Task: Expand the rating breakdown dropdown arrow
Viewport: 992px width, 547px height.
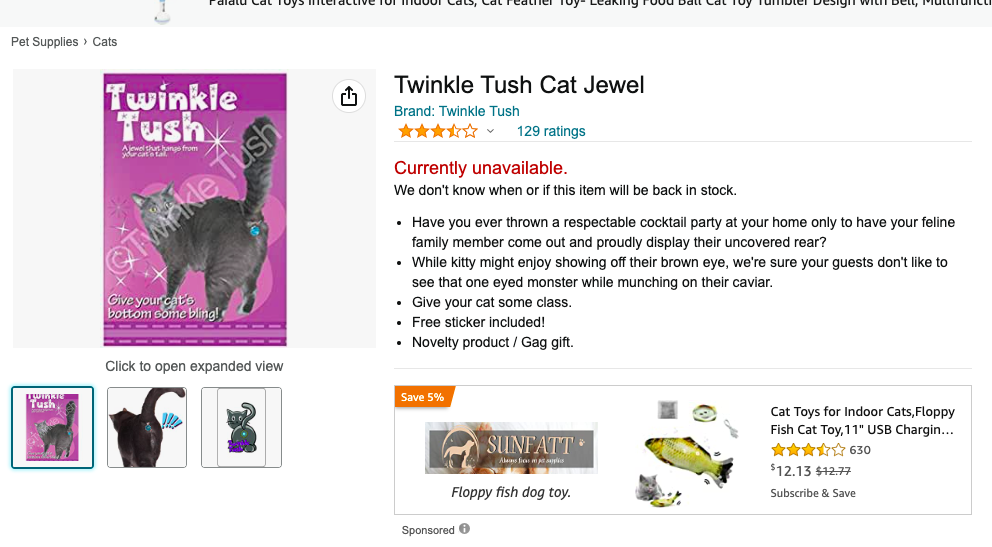Action: pos(490,132)
